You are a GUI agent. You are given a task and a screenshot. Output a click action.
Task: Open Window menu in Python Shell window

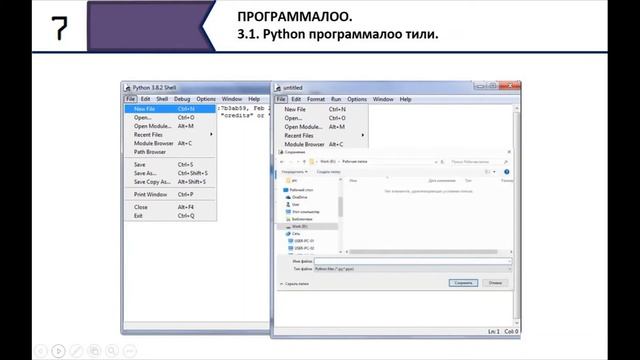click(232, 99)
